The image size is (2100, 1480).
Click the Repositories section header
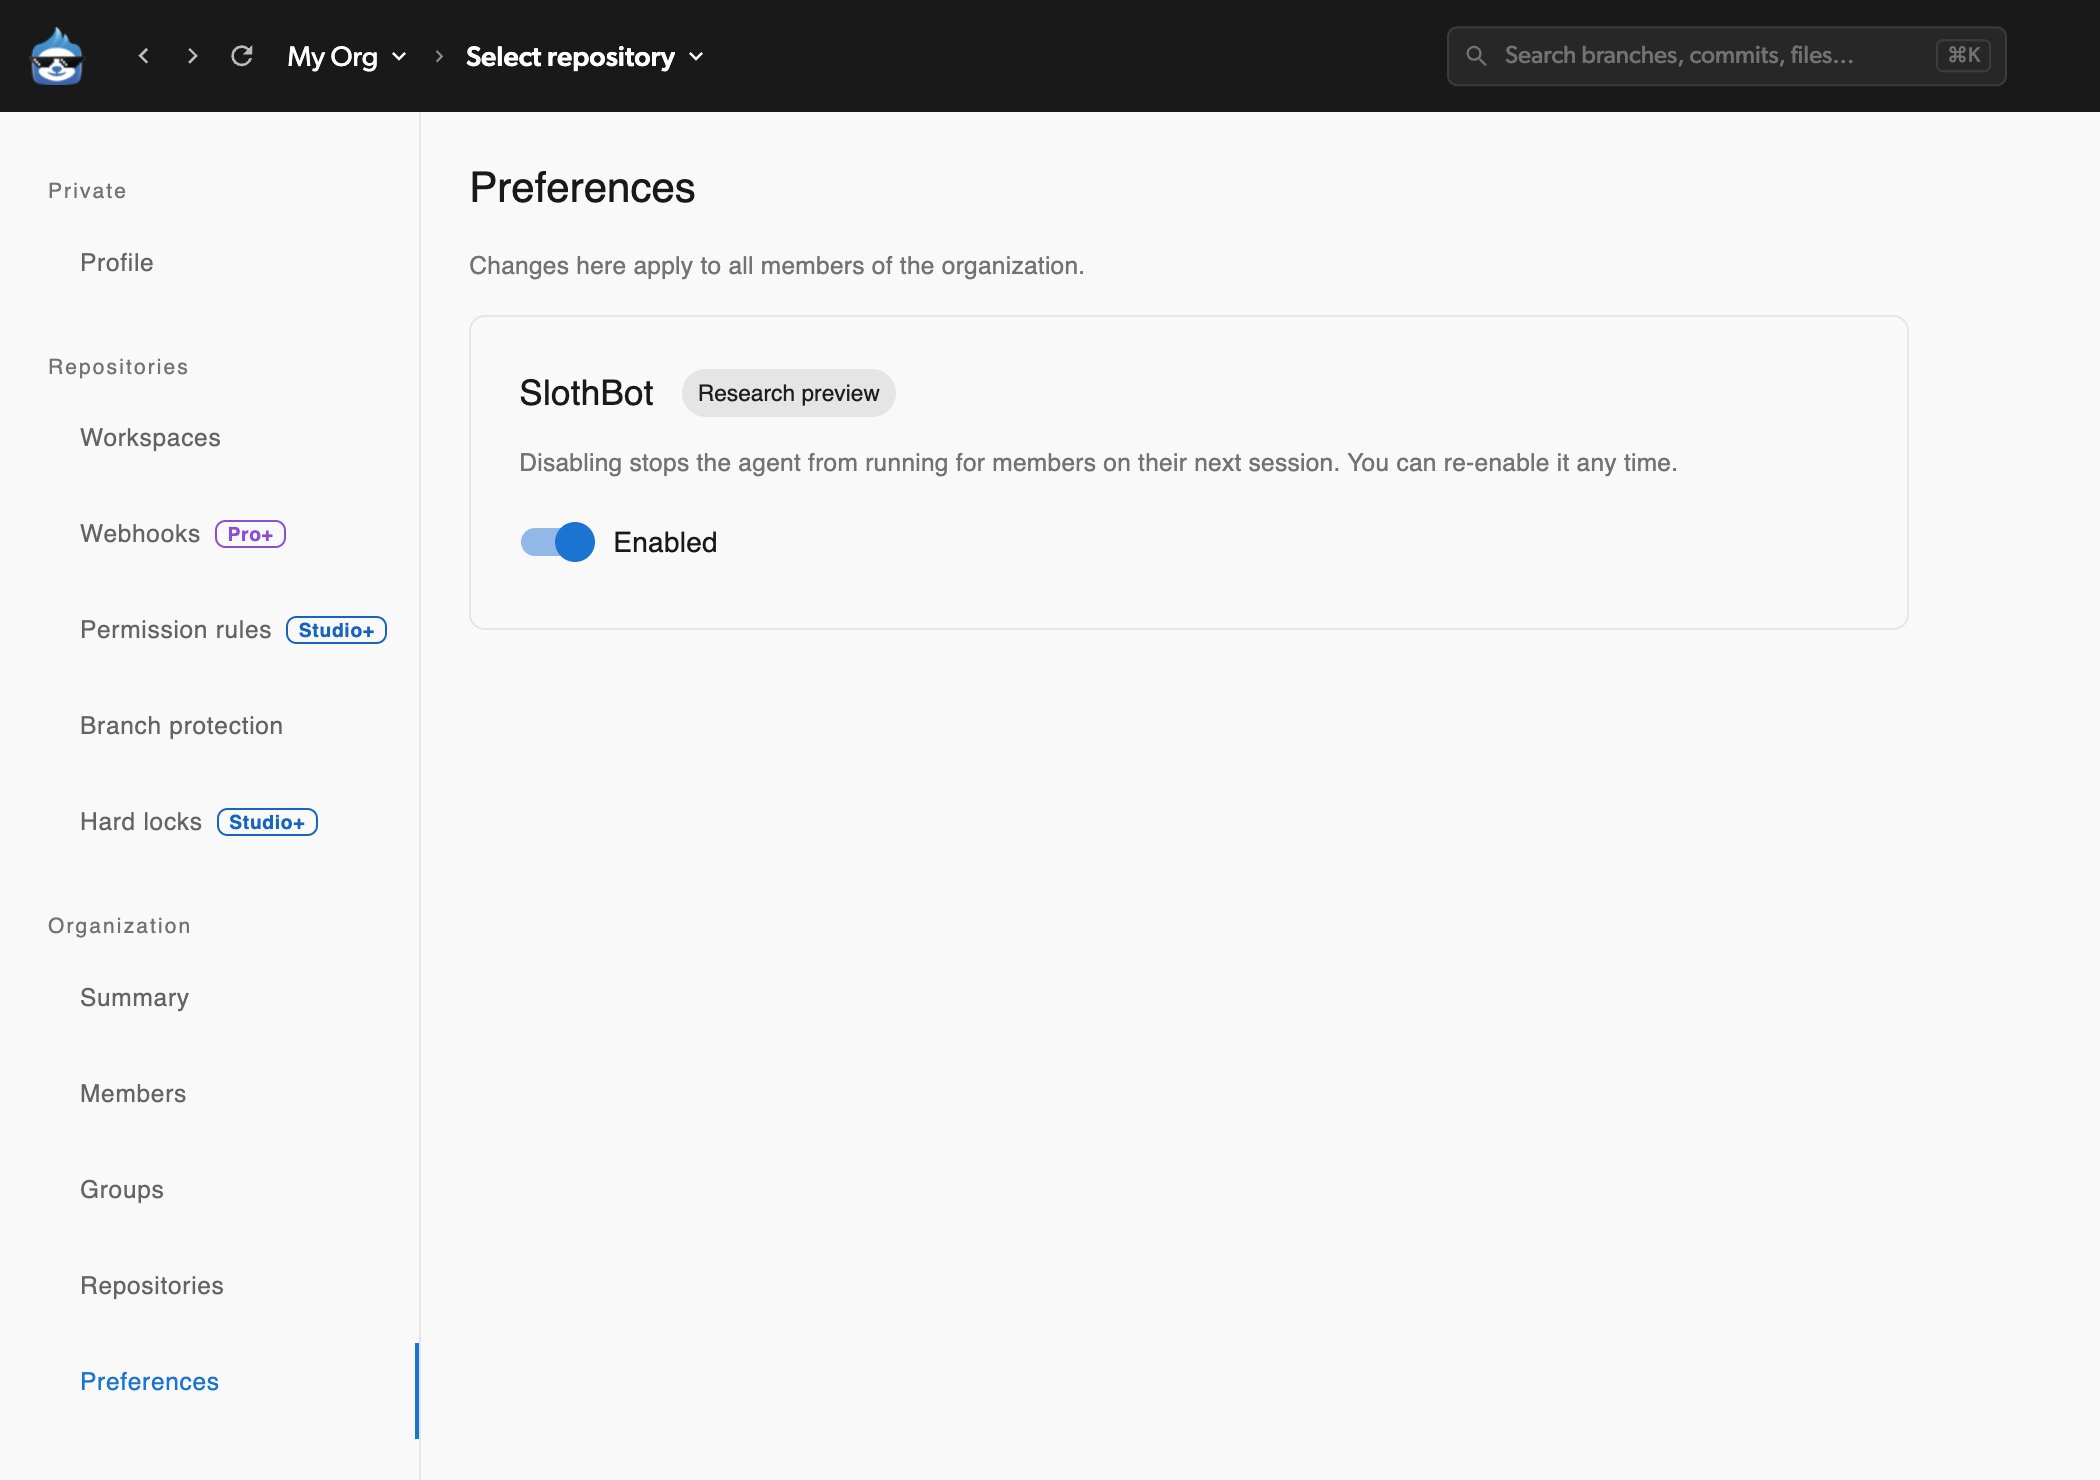[x=118, y=366]
